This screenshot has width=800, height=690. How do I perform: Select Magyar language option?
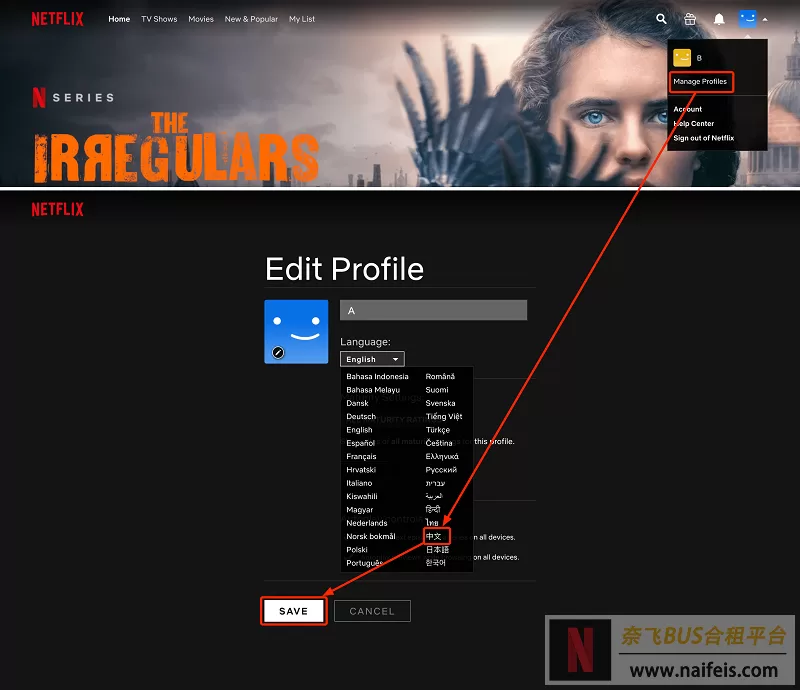[360, 509]
